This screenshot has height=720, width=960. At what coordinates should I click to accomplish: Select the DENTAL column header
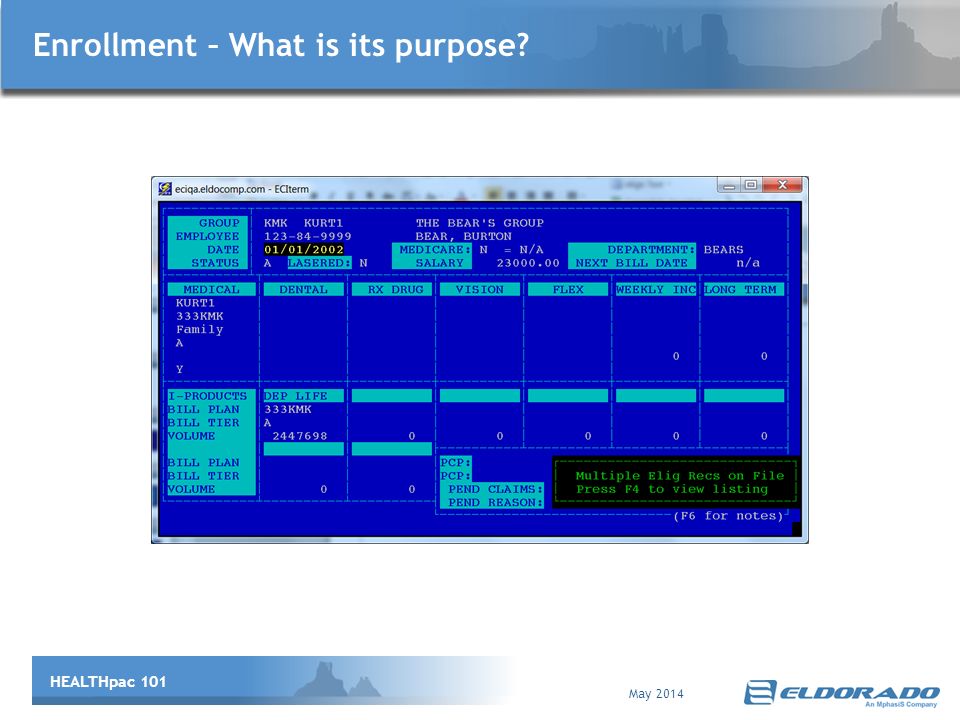pos(303,290)
